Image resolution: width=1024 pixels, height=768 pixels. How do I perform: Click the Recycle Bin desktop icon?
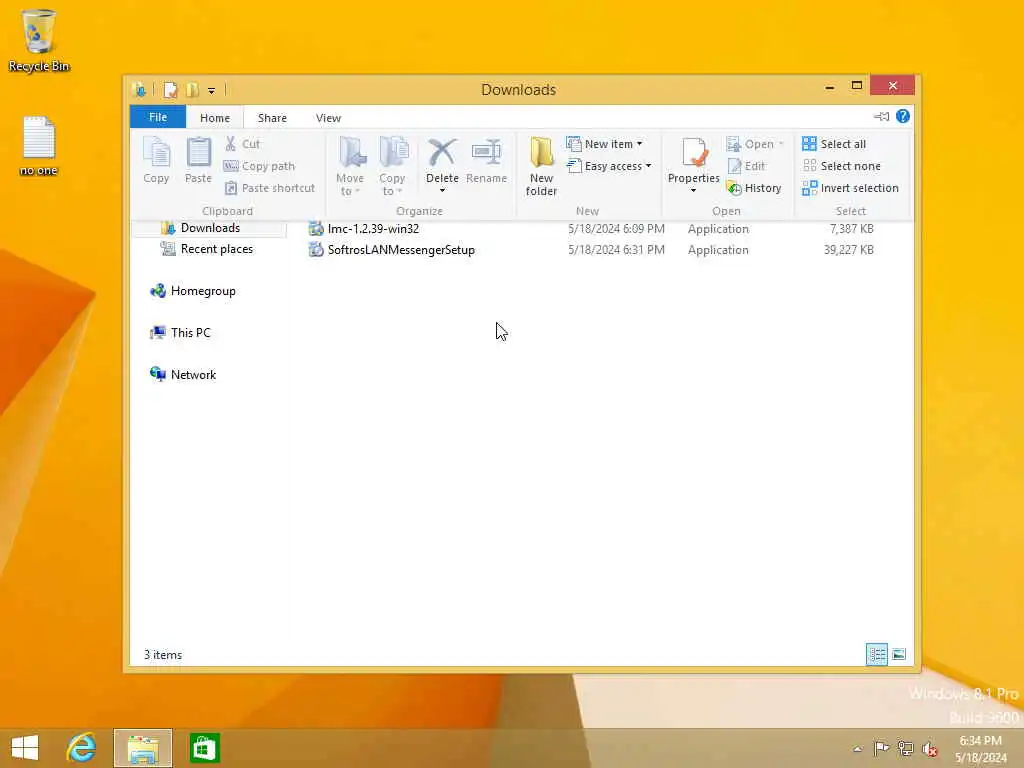coord(39,40)
